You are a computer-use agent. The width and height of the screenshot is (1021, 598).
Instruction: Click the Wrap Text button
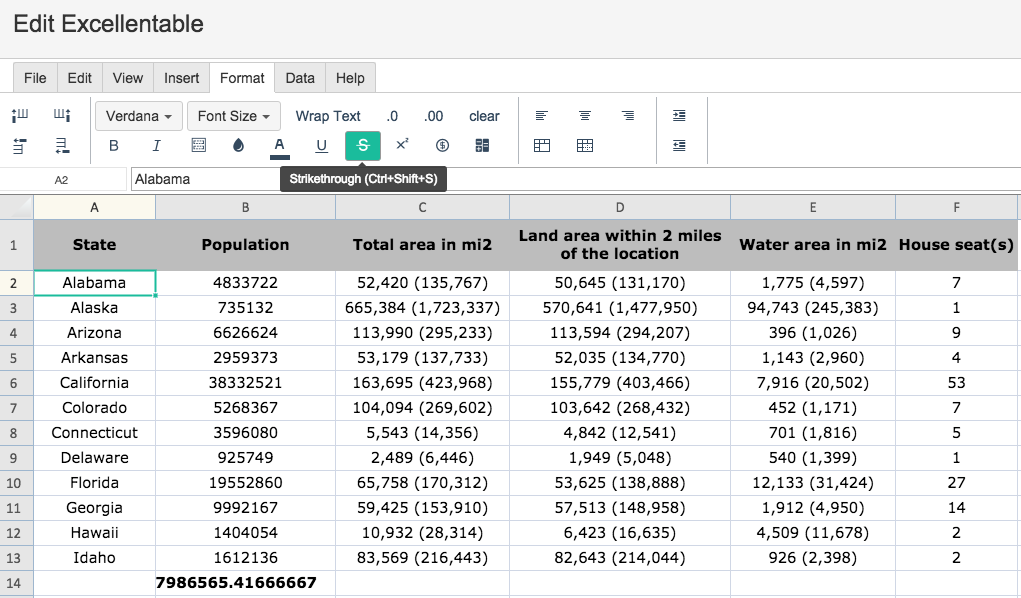(328, 116)
